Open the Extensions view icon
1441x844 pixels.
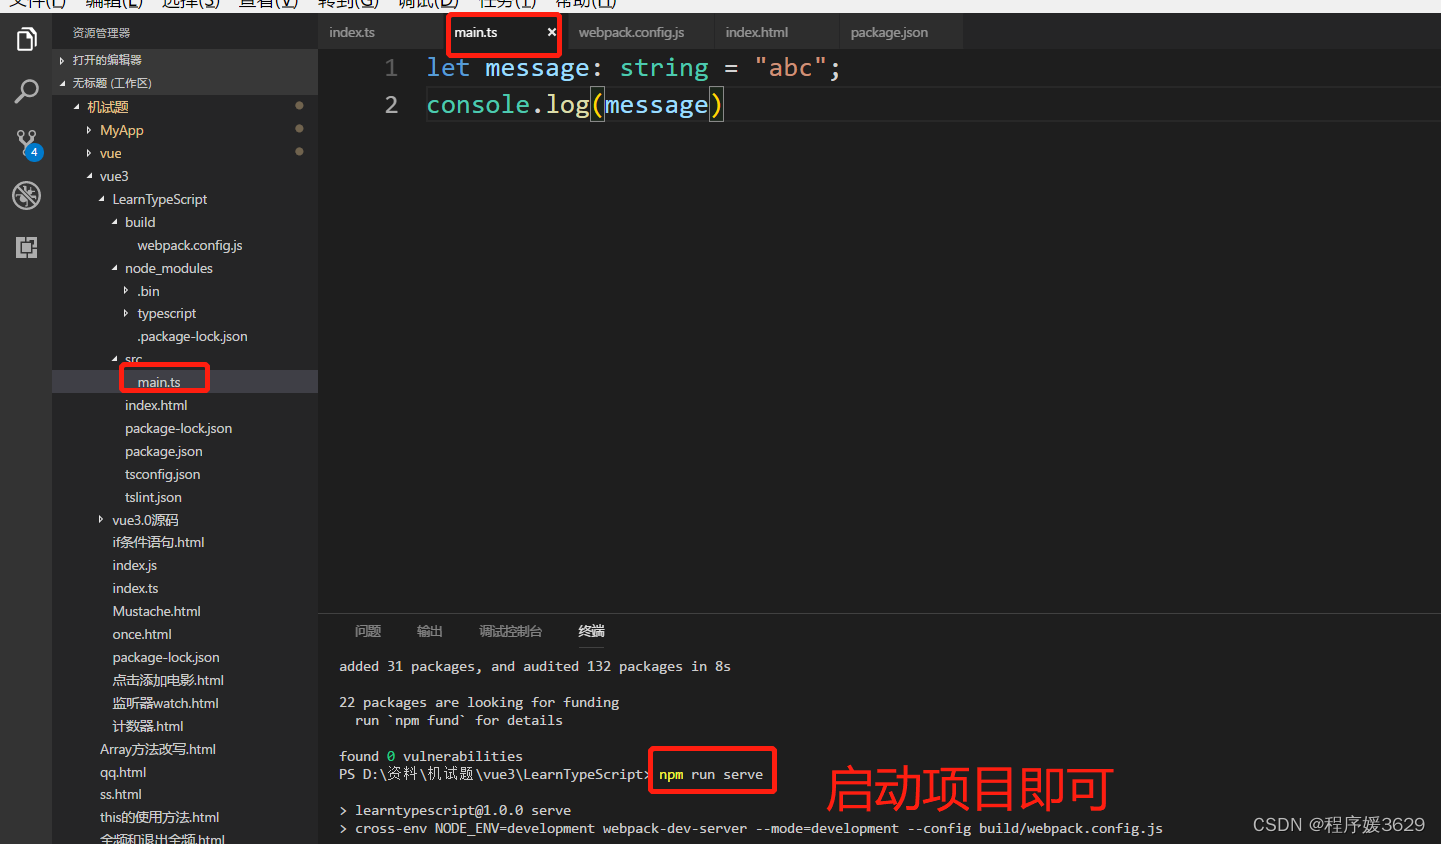click(x=26, y=247)
